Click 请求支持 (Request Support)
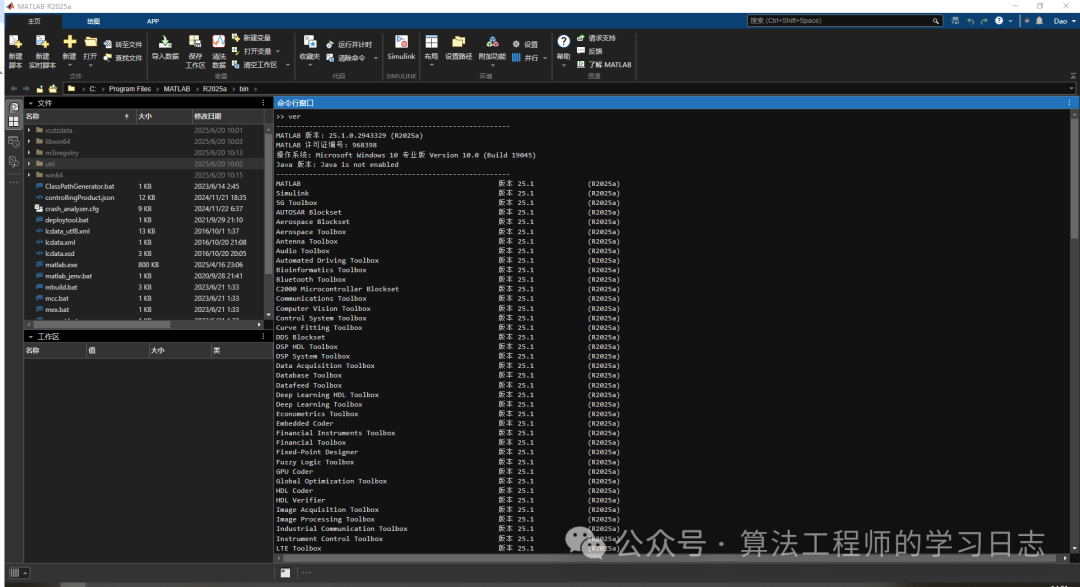This screenshot has width=1080, height=587. click(x=596, y=38)
